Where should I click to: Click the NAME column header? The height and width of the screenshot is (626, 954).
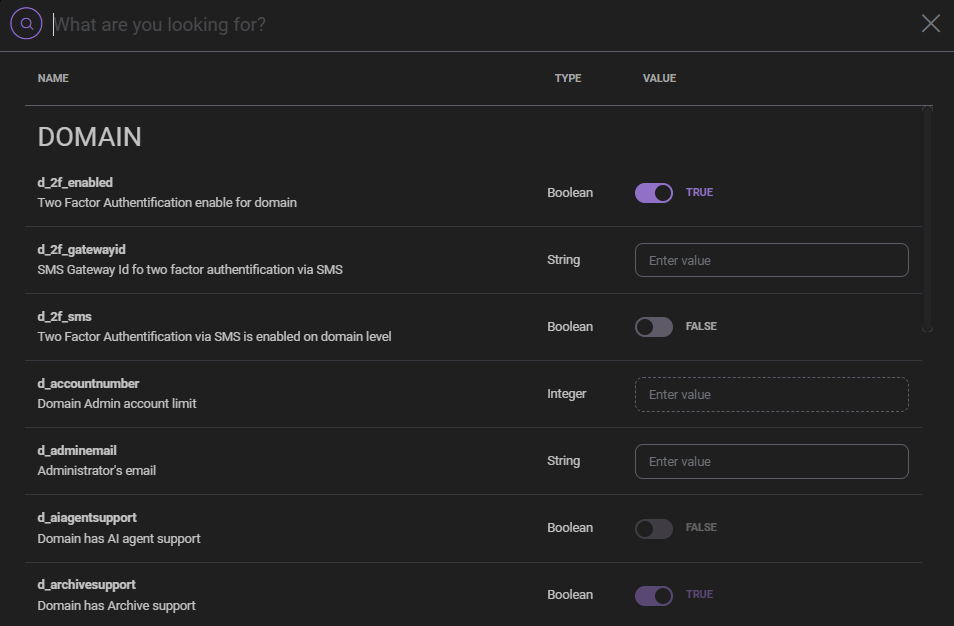(x=52, y=78)
